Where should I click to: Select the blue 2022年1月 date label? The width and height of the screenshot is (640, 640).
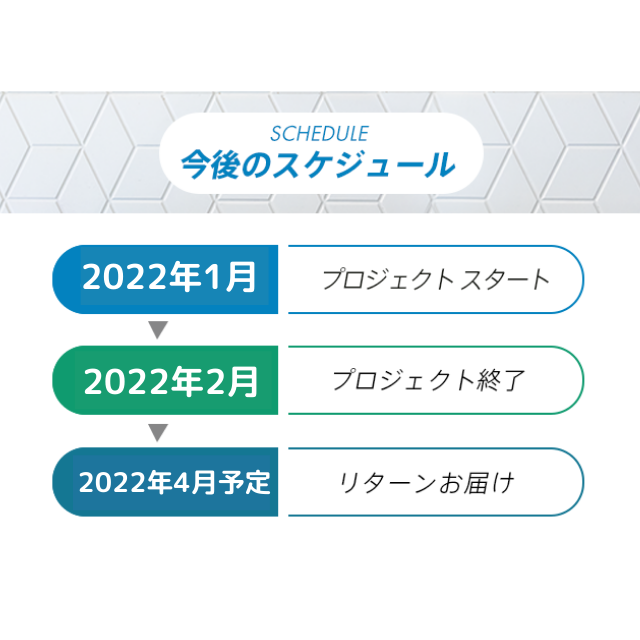tap(168, 278)
